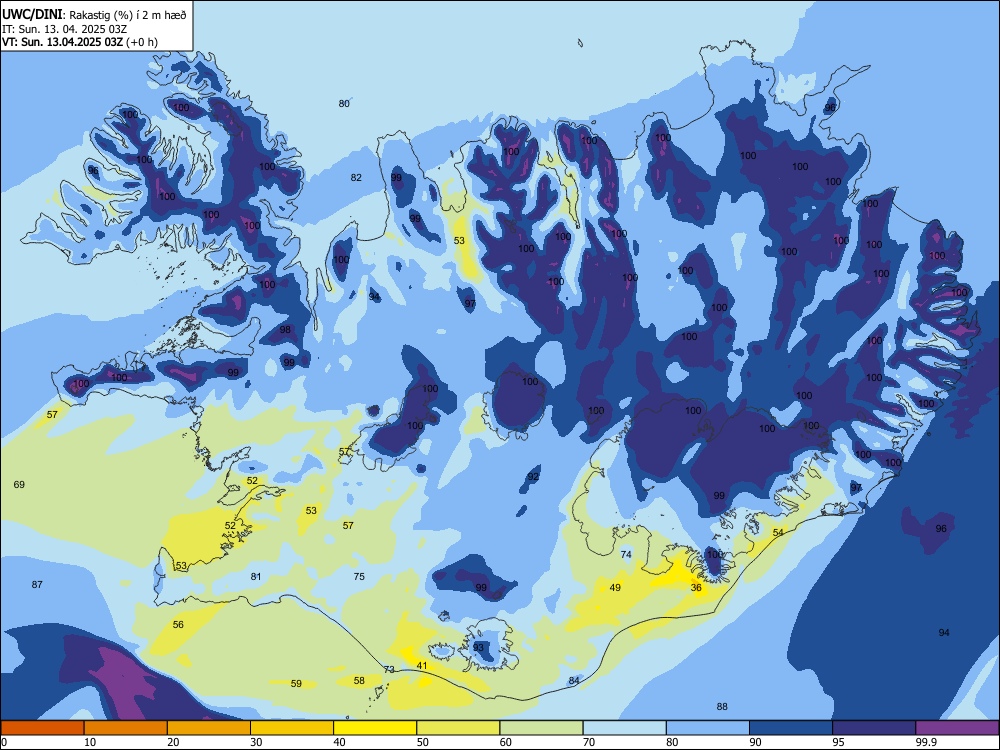This screenshot has width=1000, height=750.
Task: Click the '40' legend scale label
Action: (339, 742)
